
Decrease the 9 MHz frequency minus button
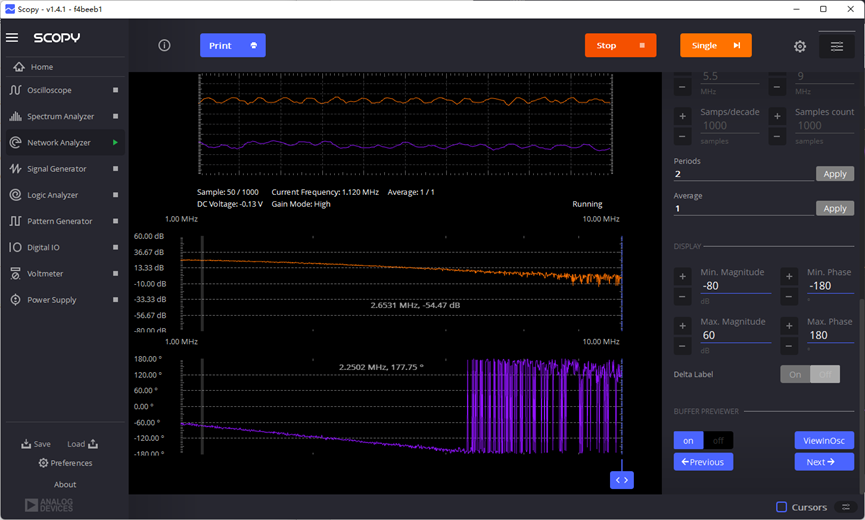coord(777,87)
